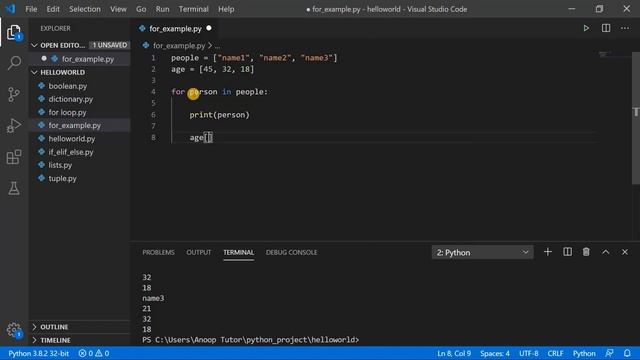The width and height of the screenshot is (640, 360).
Task: Kill terminal with trash icon
Action: (x=586, y=252)
